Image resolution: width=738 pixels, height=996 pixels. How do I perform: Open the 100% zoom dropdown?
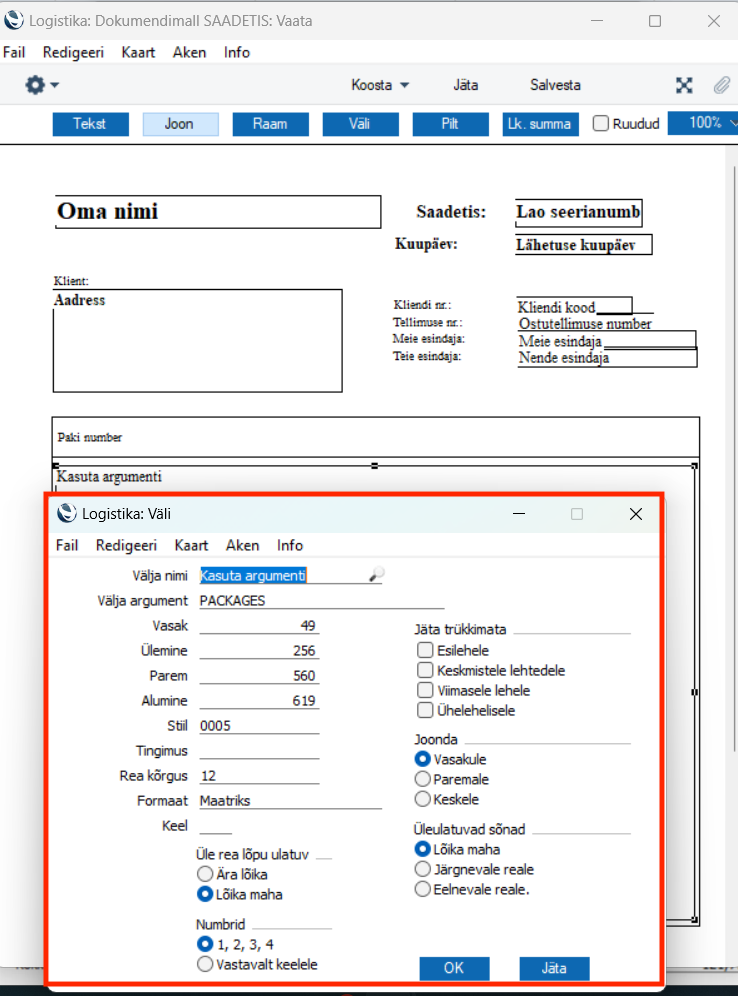[x=705, y=123]
